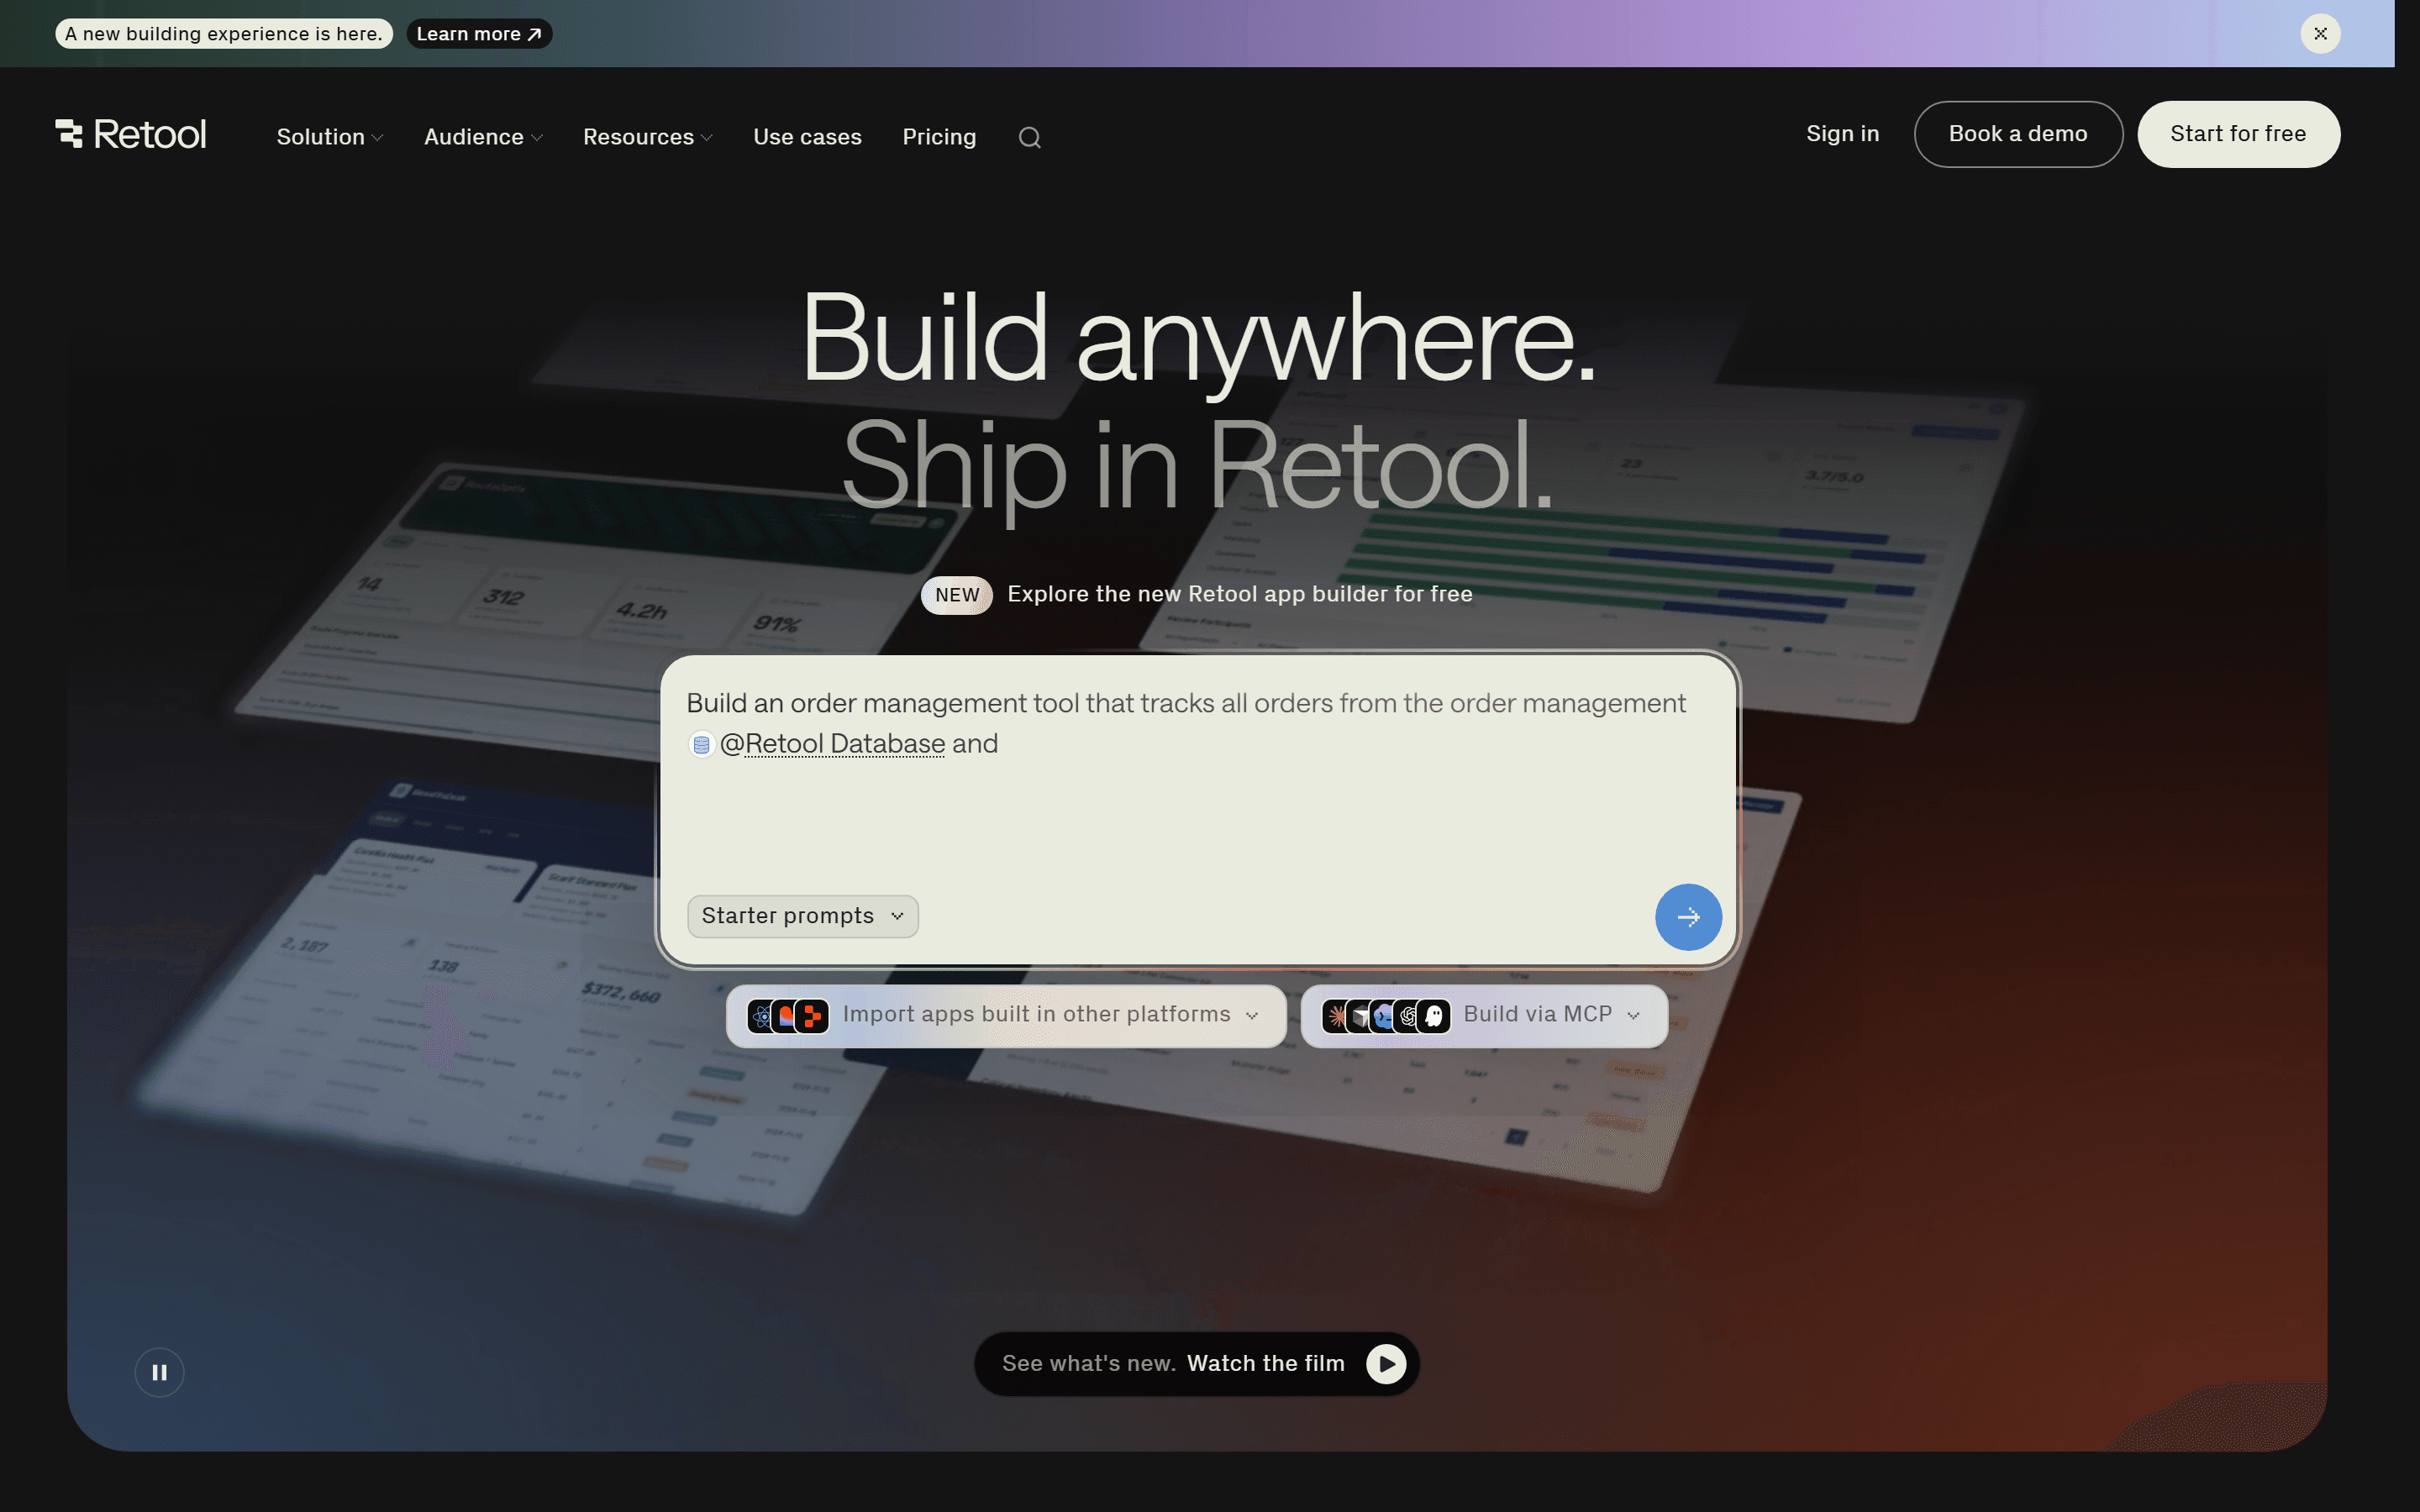Click the play icon next to Watch the film
The image size is (2420, 1512).
click(x=1386, y=1364)
